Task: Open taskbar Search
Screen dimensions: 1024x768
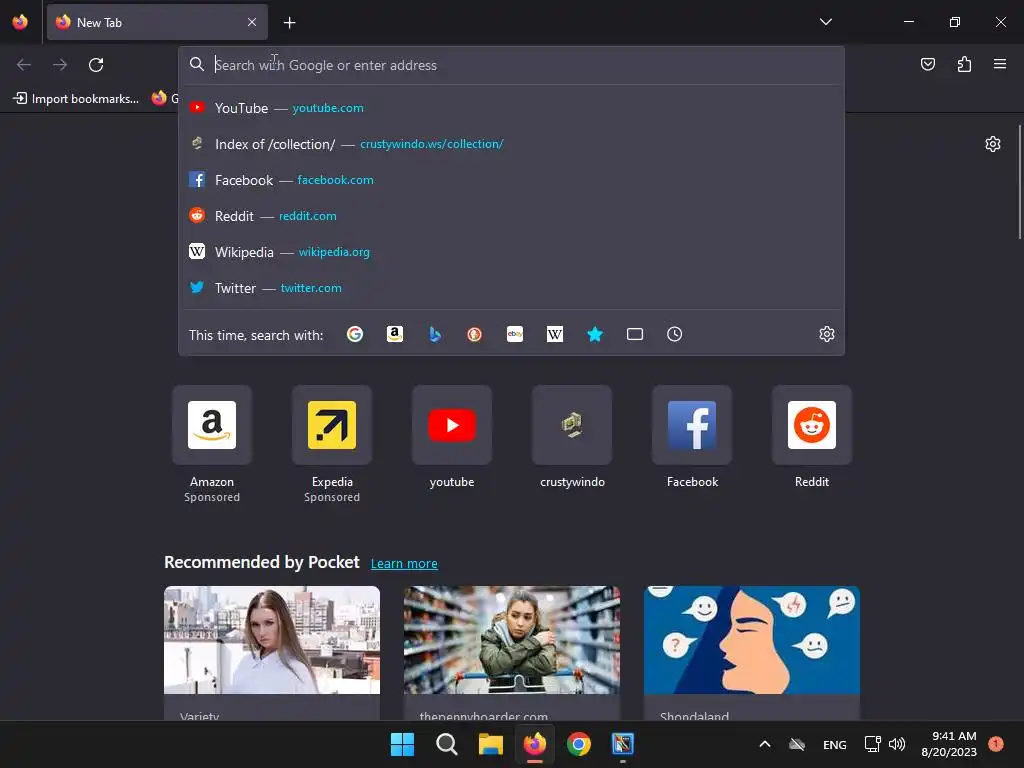Action: point(447,744)
